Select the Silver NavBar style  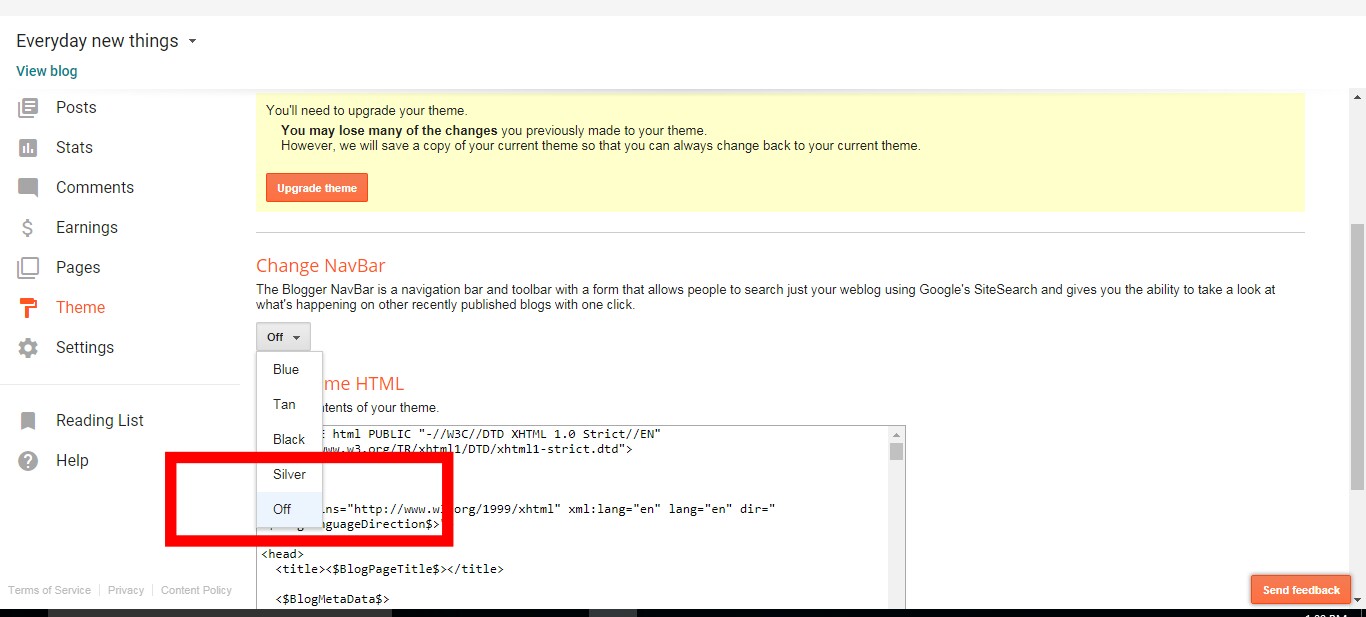[288, 474]
